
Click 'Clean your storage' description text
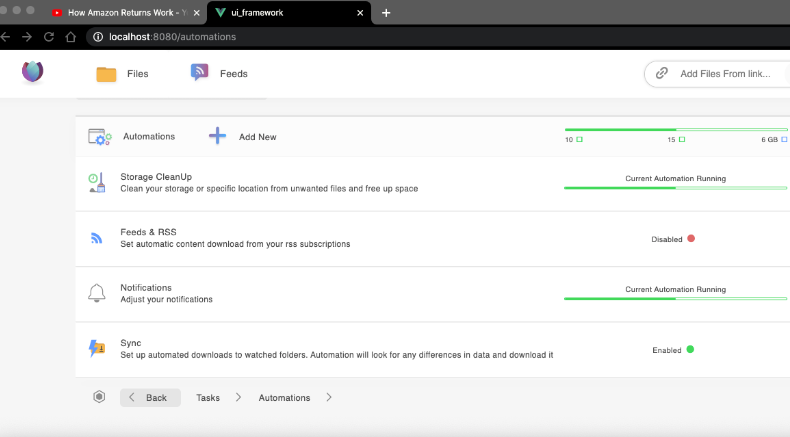(269, 189)
